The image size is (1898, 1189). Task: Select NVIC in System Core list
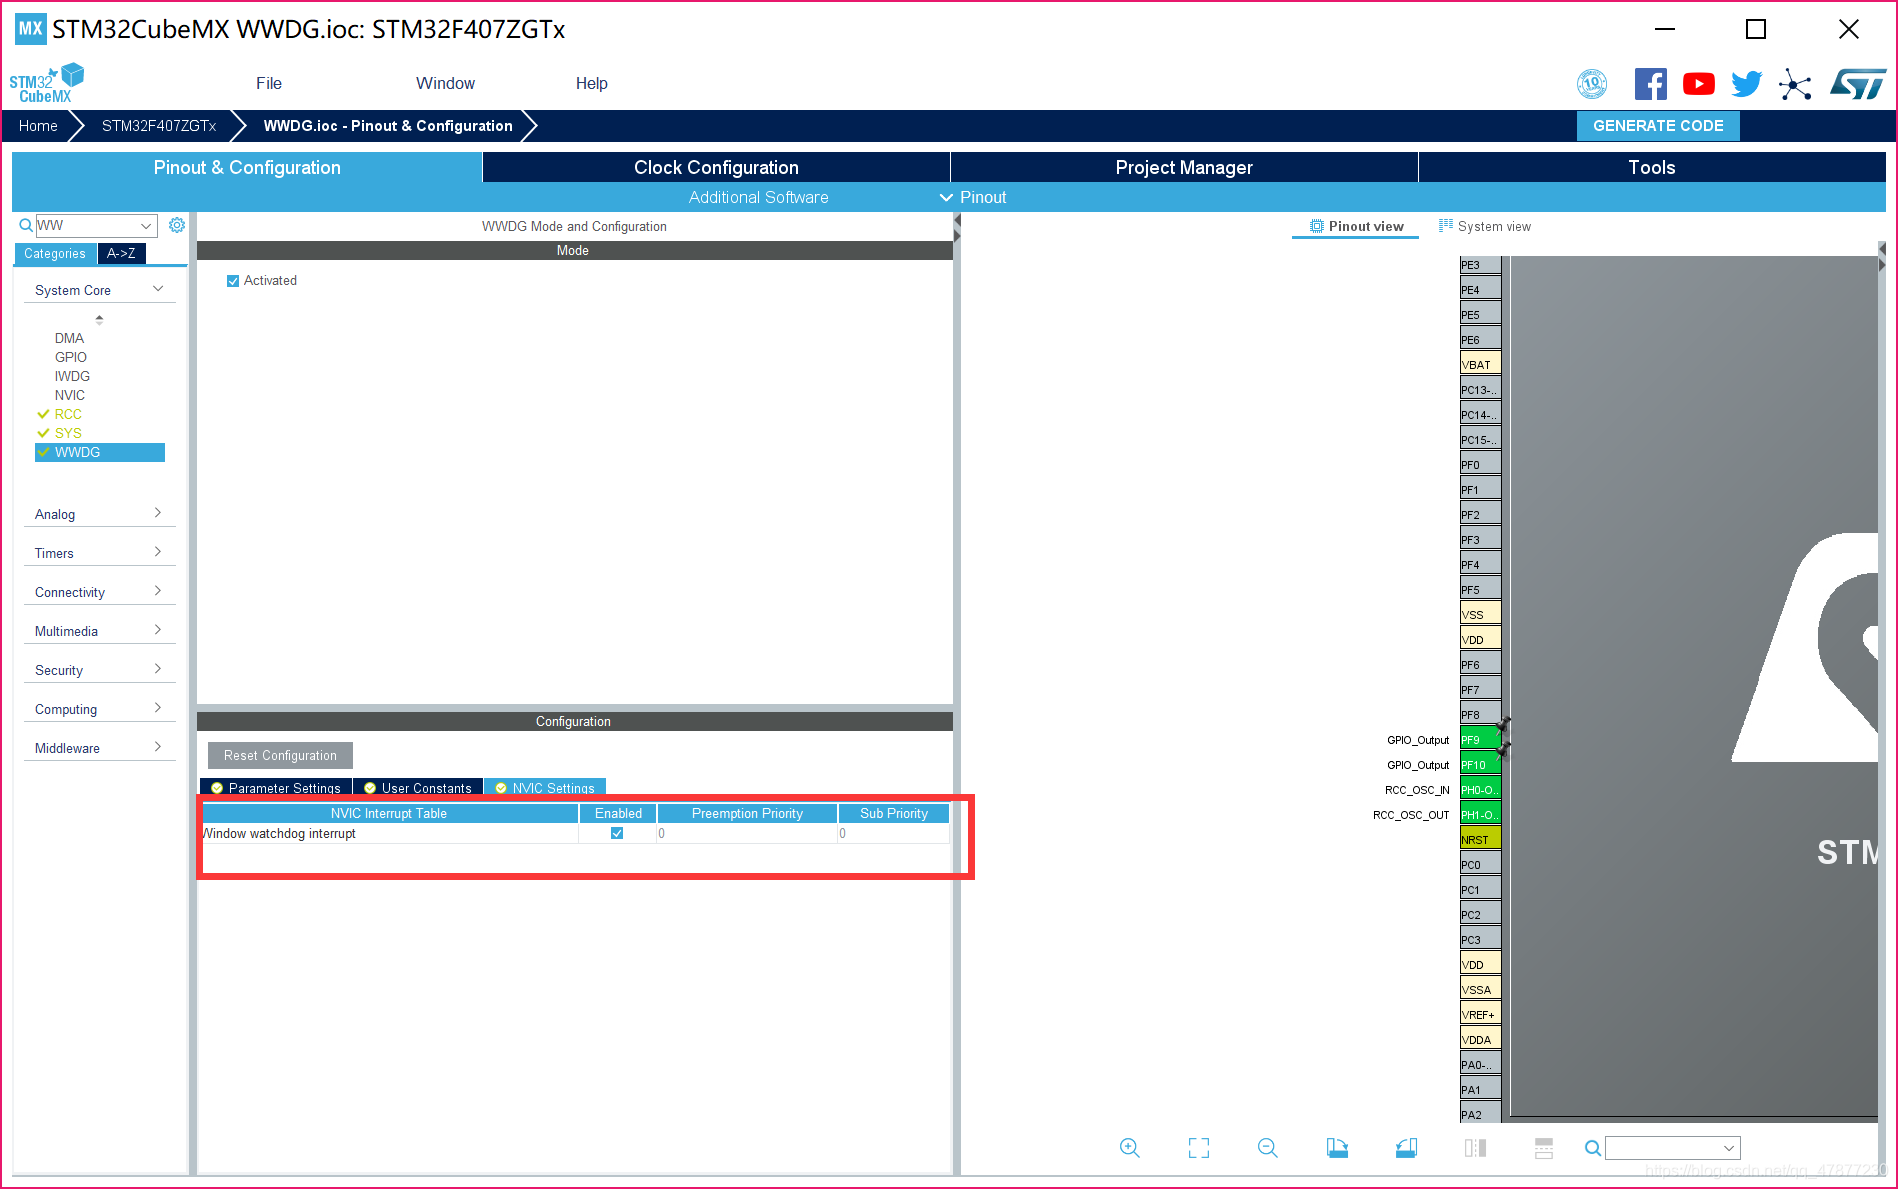[70, 396]
